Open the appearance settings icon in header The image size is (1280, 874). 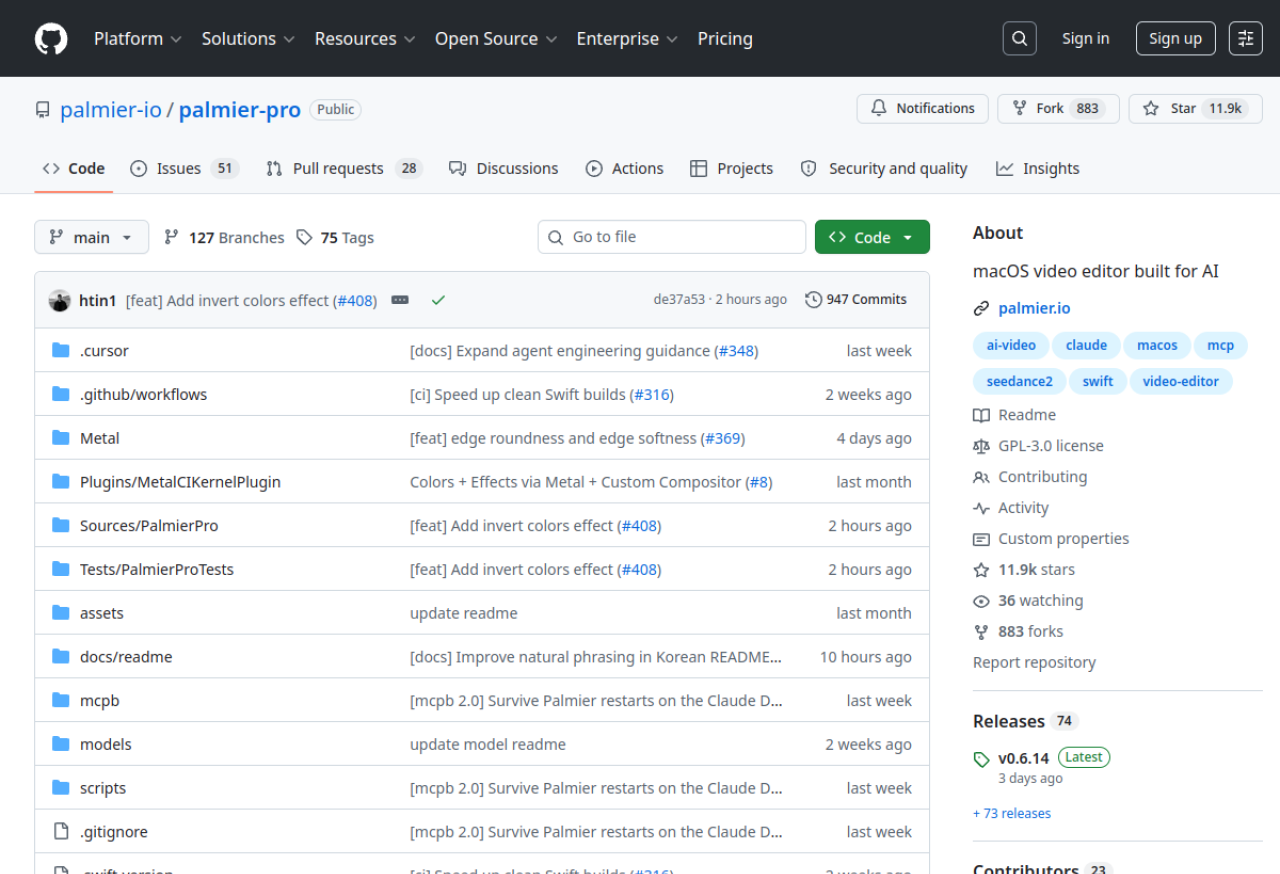pos(1246,39)
